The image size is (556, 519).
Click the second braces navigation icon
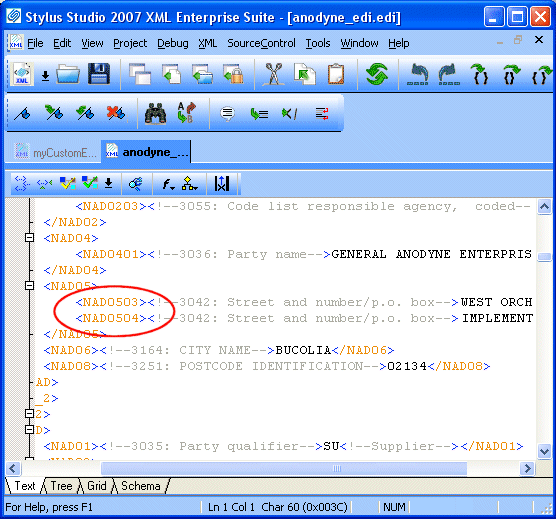tap(511, 74)
